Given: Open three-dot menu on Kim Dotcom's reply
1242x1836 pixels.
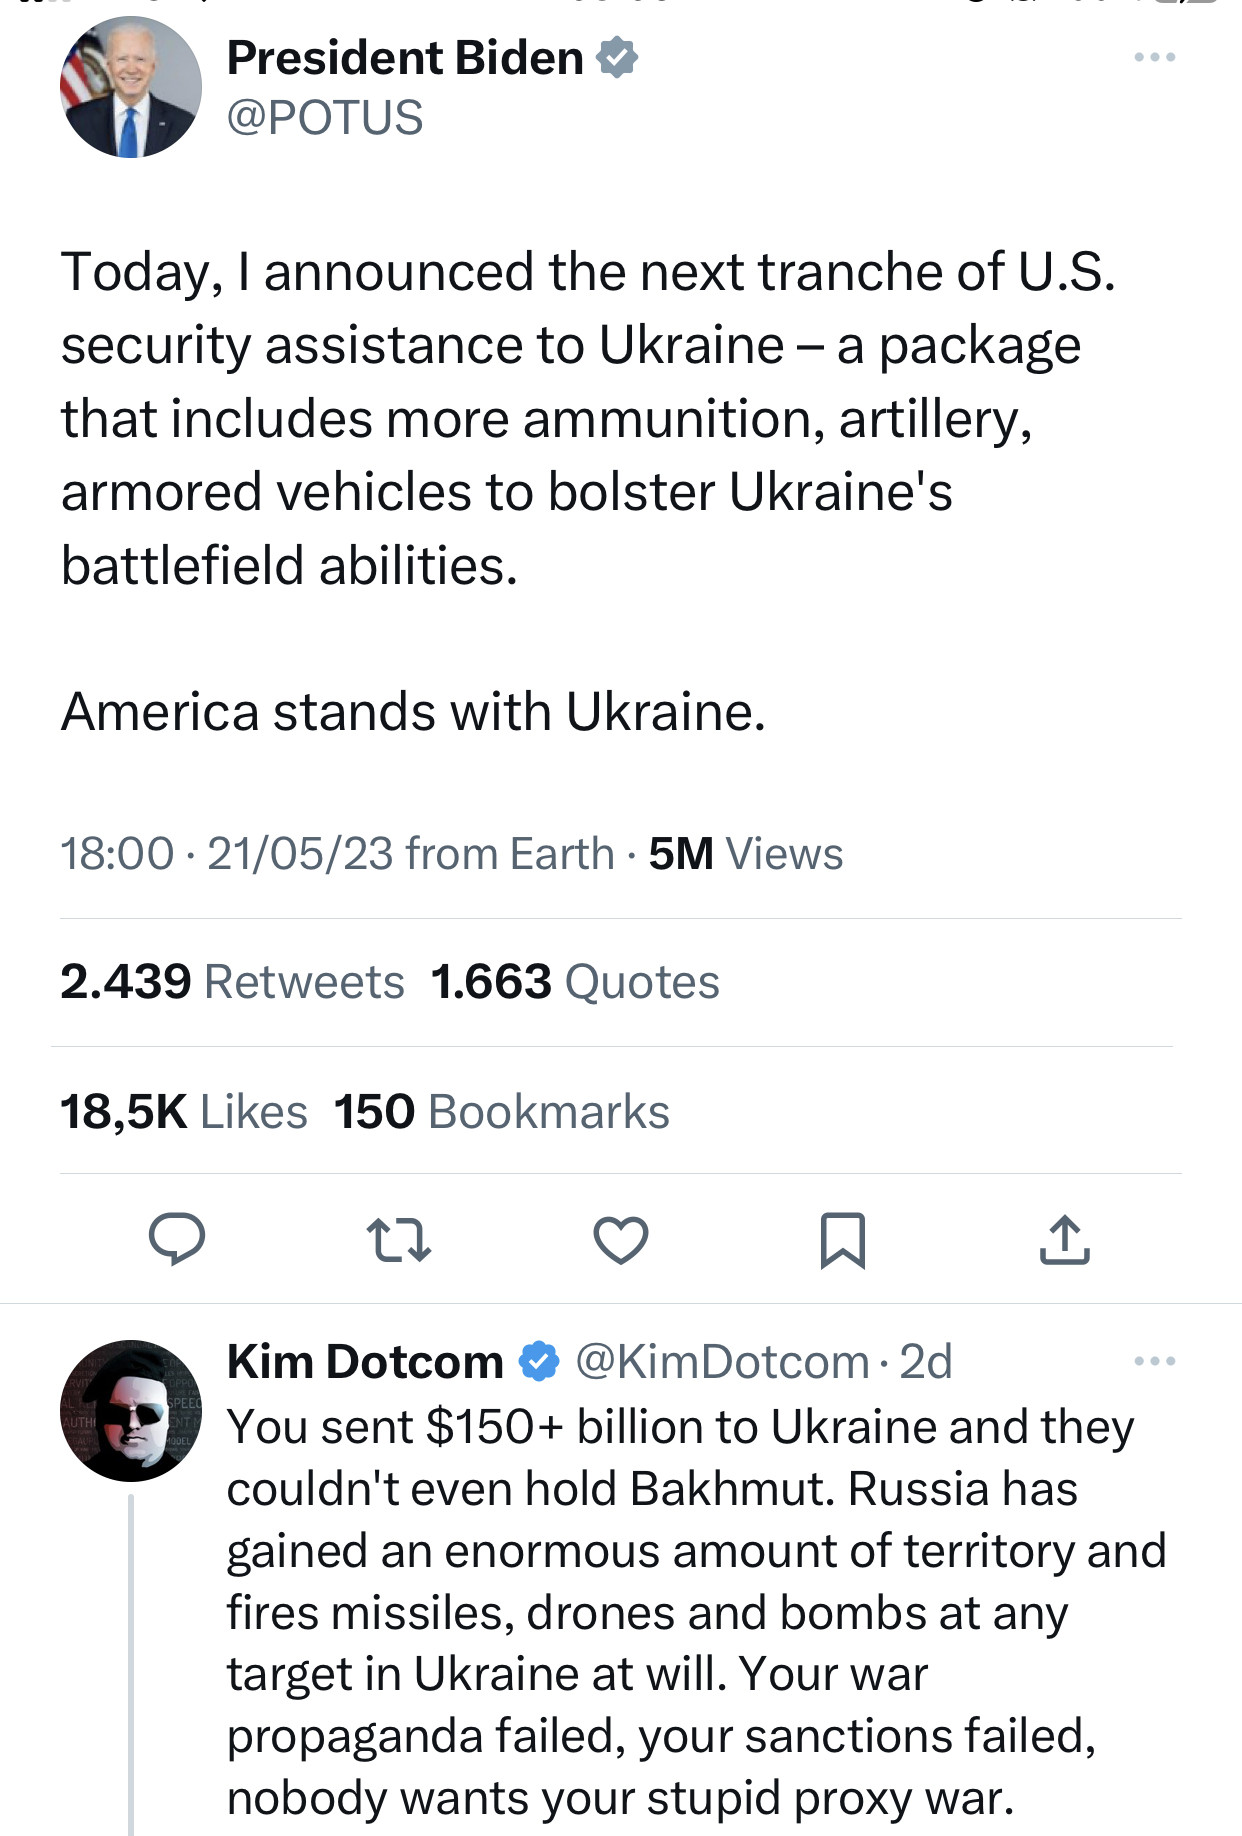Looking at the screenshot, I should click(1155, 1361).
